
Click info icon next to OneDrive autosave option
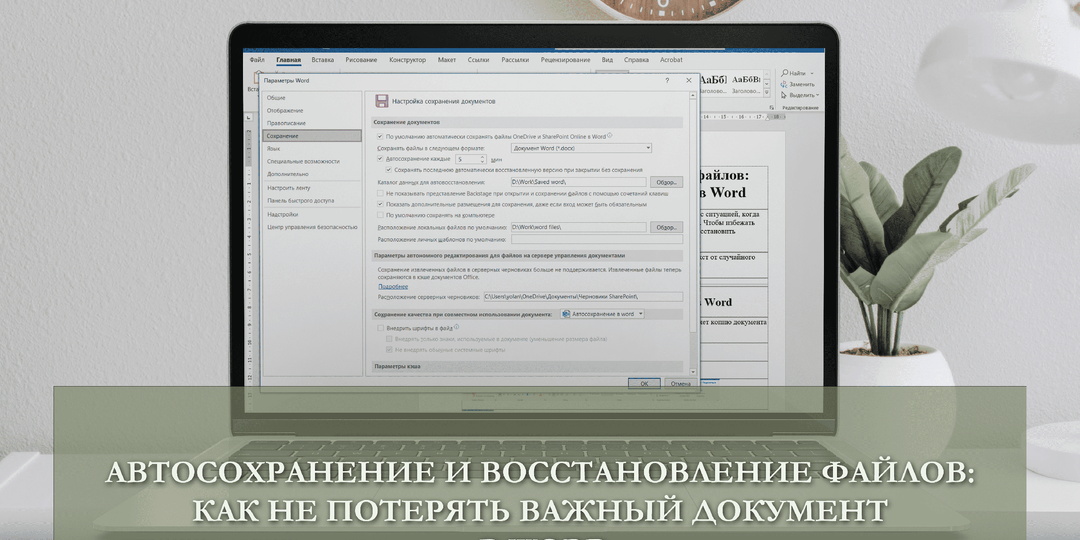pyautogui.click(x=610, y=136)
